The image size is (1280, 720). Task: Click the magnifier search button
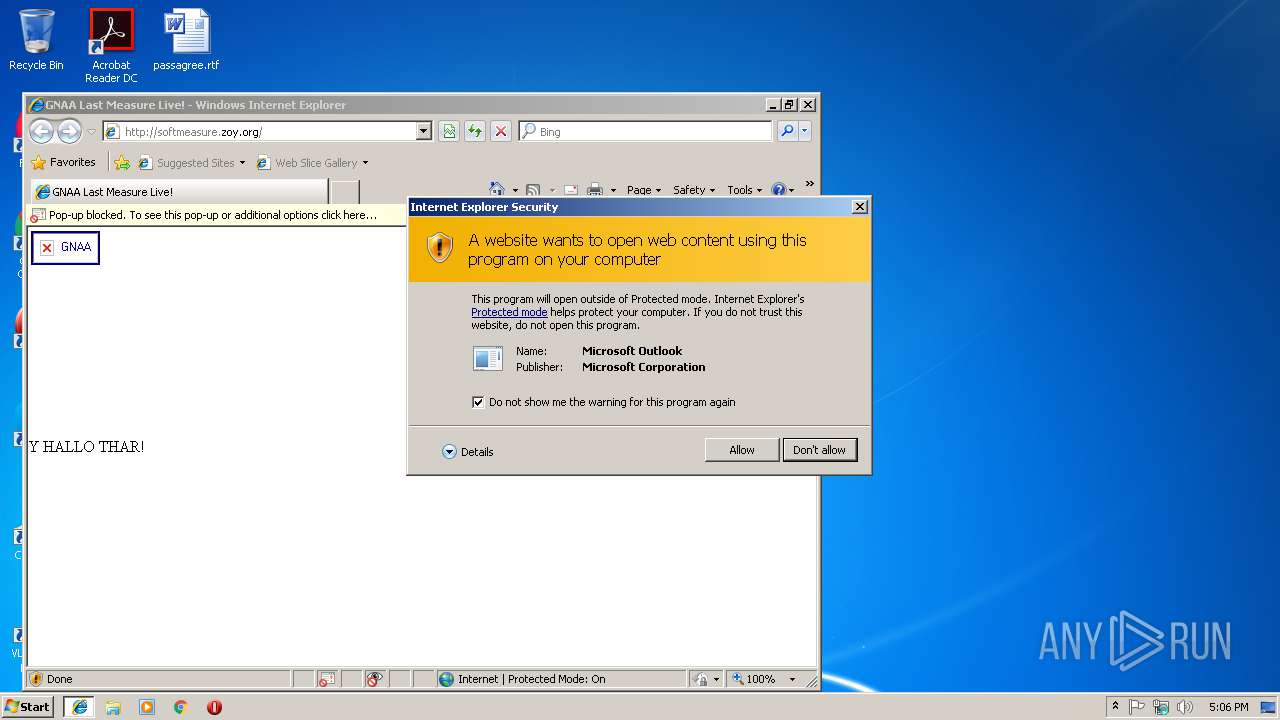[x=787, y=131]
